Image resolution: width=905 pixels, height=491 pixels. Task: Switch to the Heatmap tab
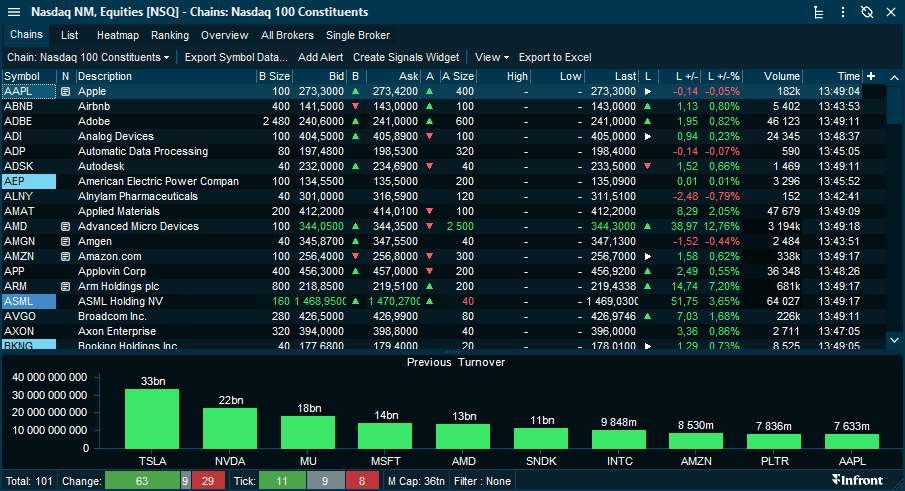pyautogui.click(x=118, y=35)
